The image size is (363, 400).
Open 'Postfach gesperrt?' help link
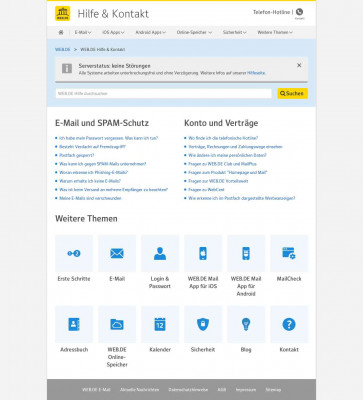(77, 155)
